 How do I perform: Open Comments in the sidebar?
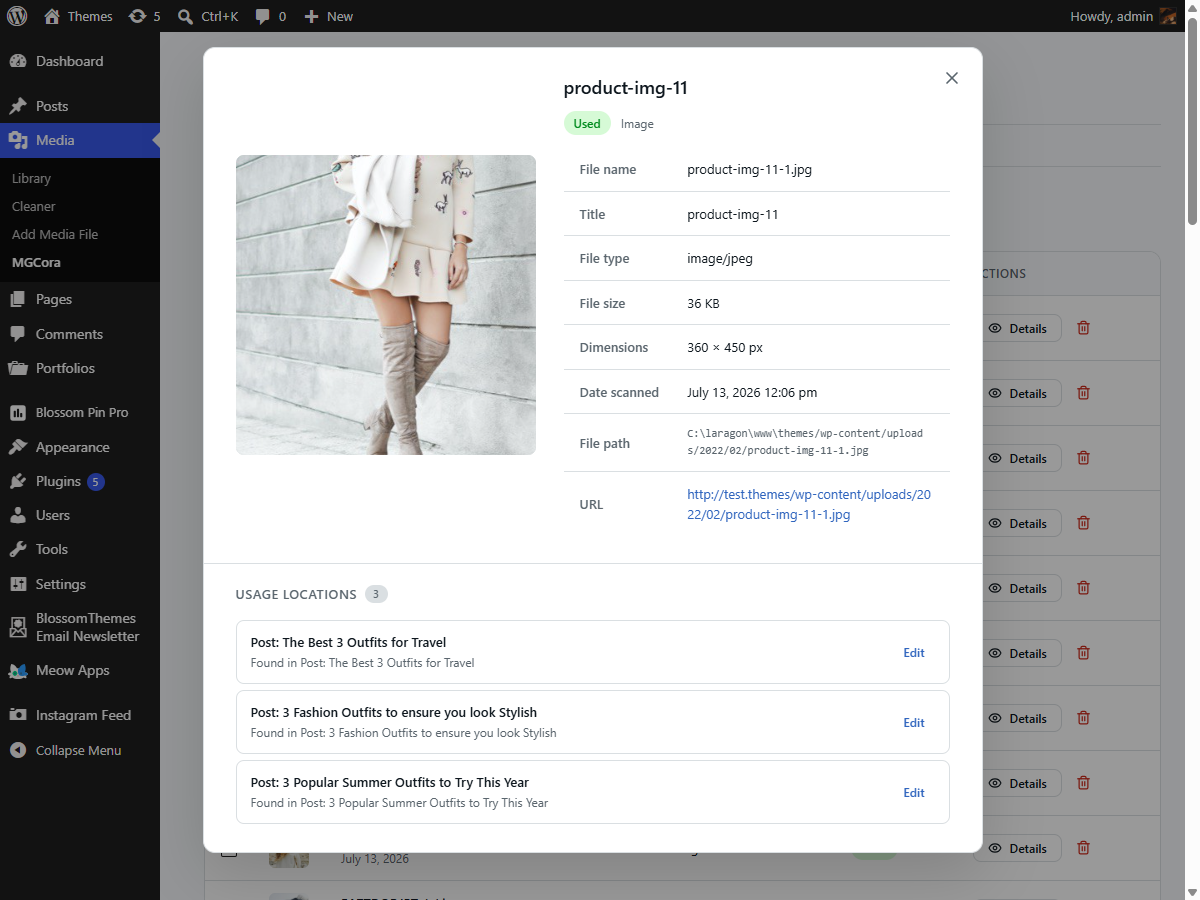point(80,334)
